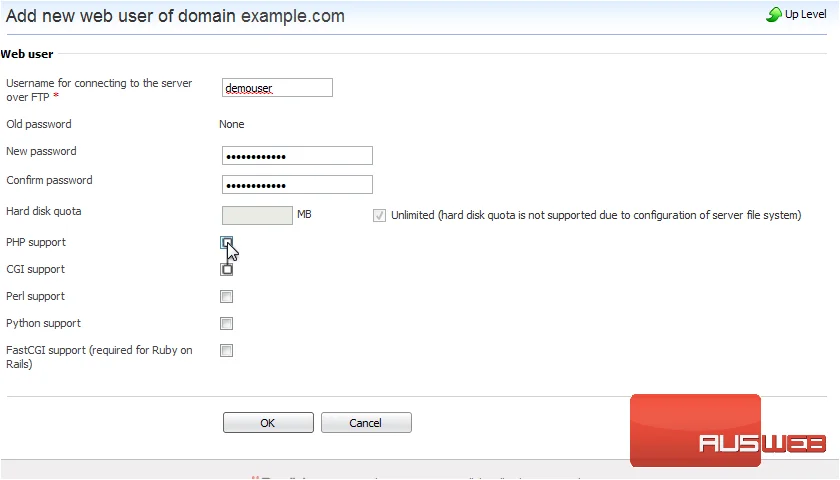
Task: Focus the FTP username field with demouser
Action: click(x=278, y=88)
